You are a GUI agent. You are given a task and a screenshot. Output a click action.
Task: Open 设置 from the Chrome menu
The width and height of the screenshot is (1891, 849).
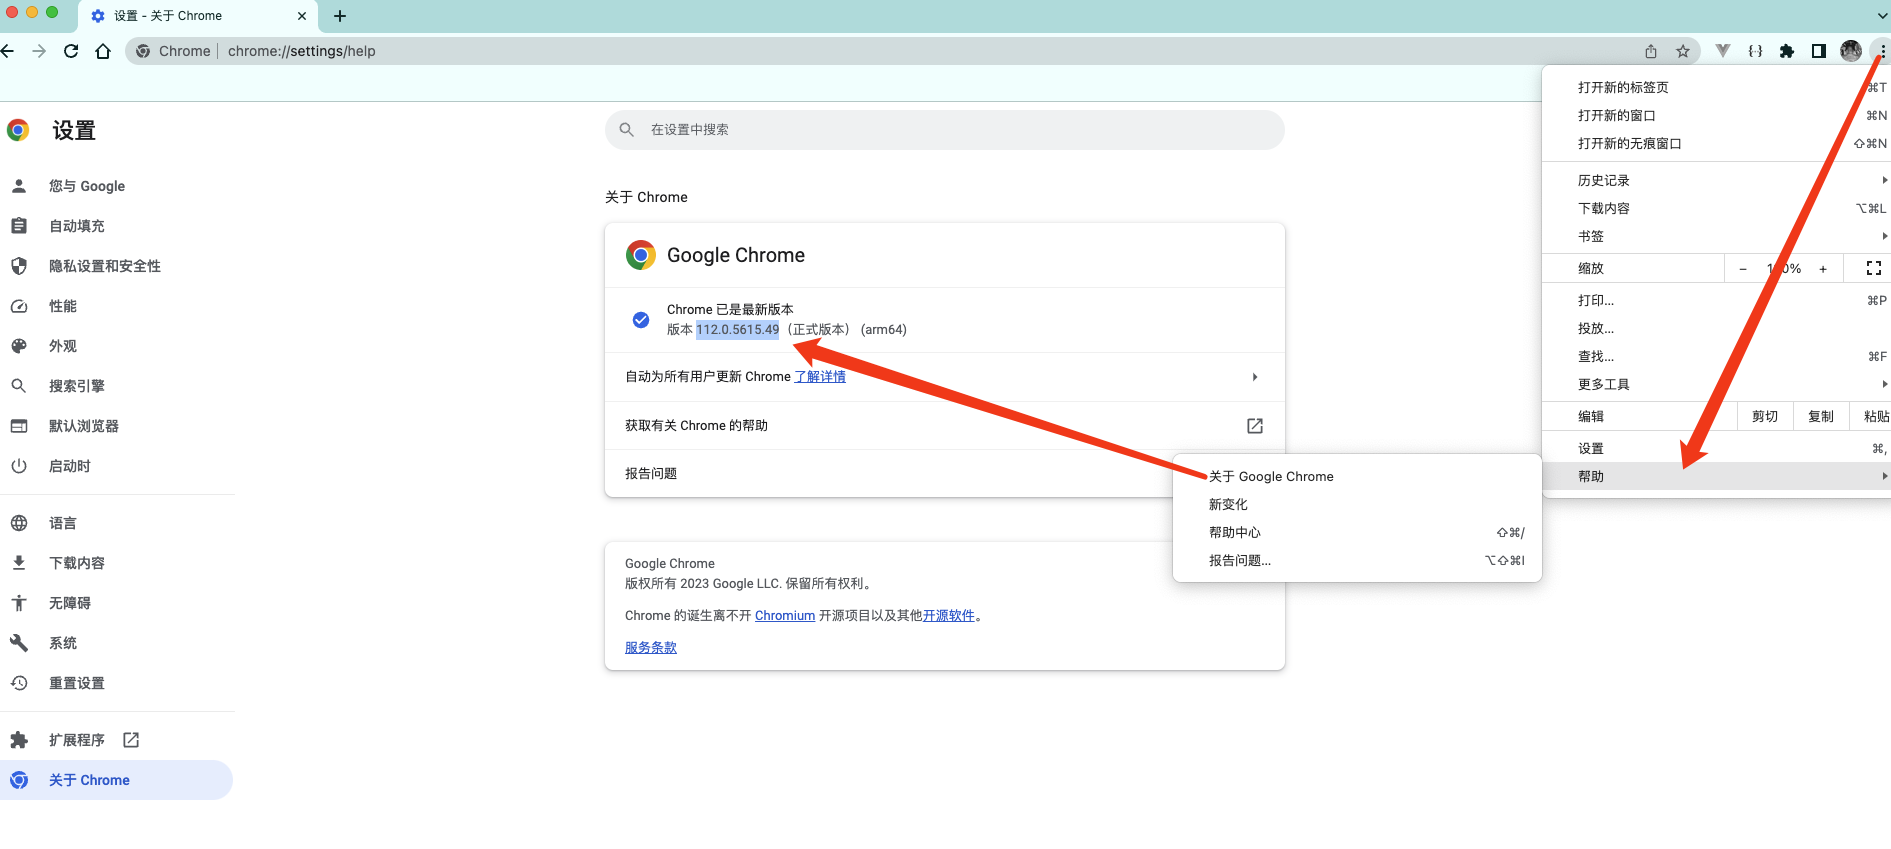click(x=1716, y=449)
